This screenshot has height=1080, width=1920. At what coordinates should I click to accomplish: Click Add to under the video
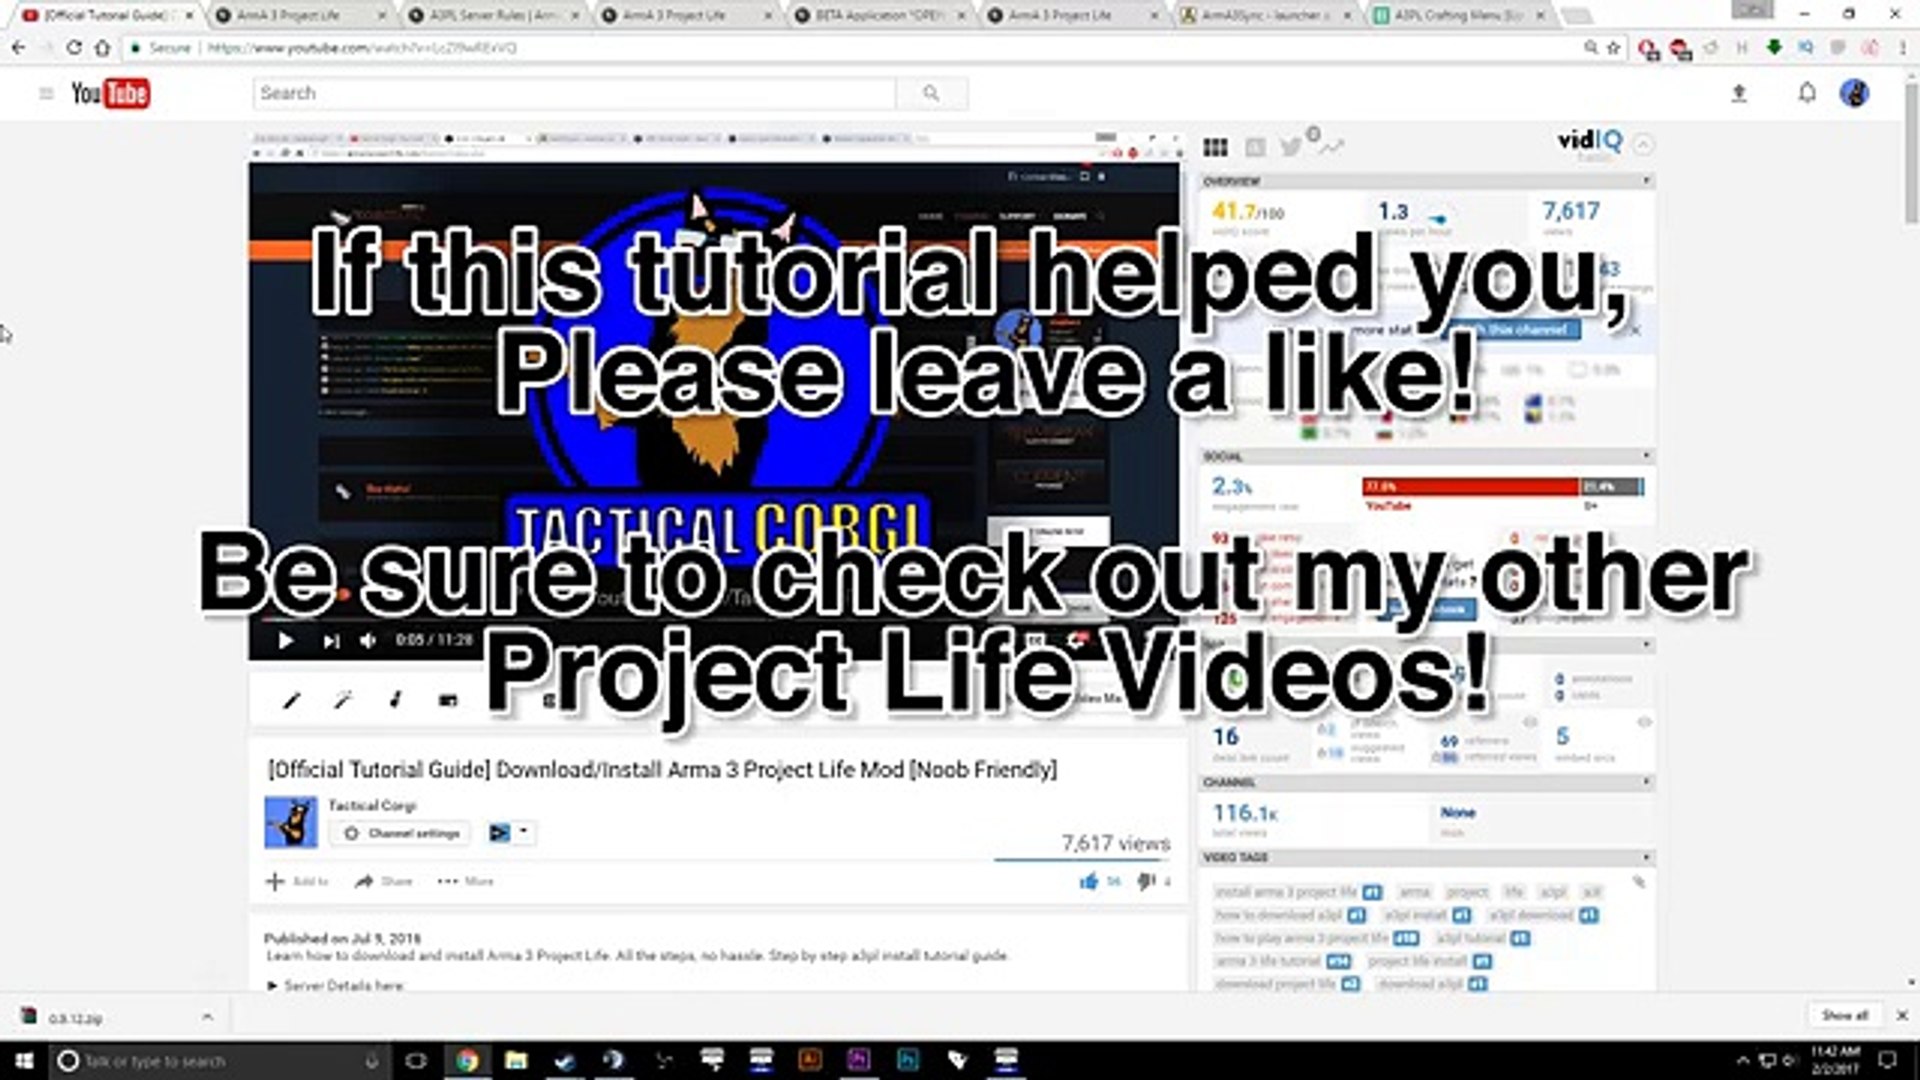pos(297,881)
